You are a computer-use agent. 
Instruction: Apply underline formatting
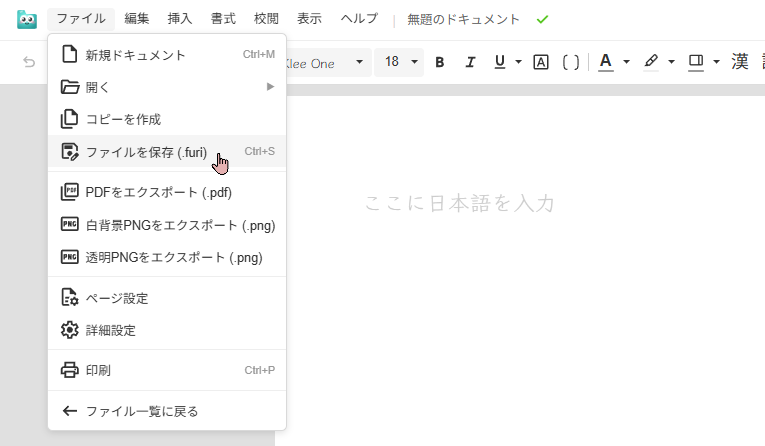(x=500, y=62)
